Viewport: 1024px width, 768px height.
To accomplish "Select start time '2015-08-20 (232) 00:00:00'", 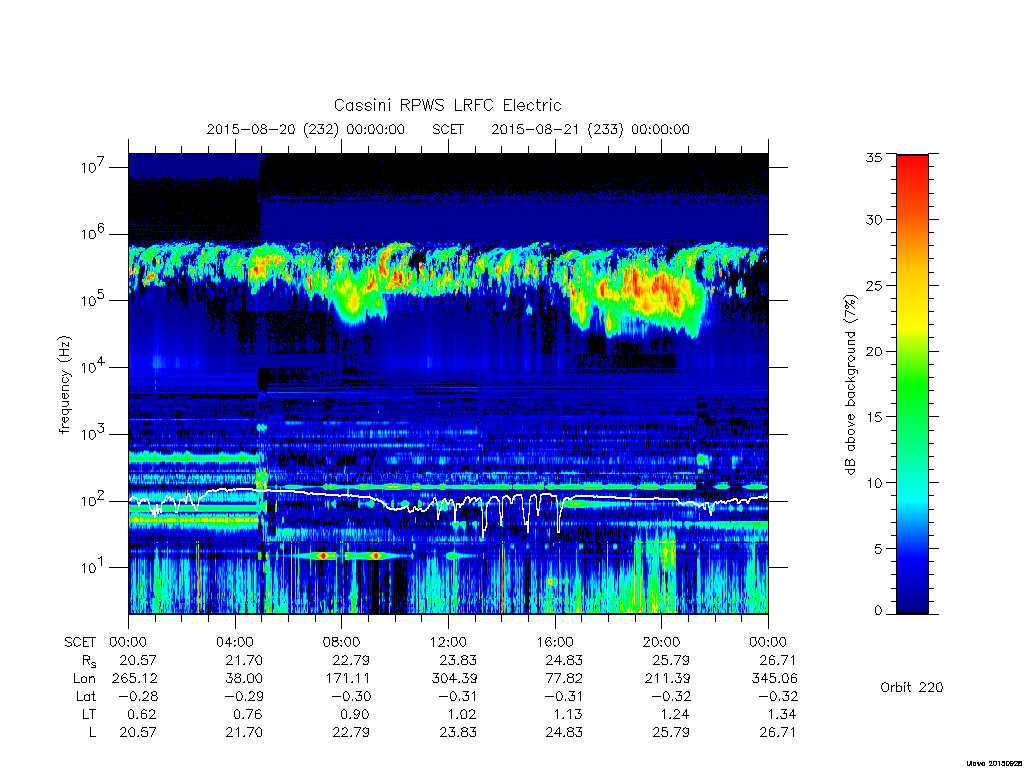I will point(306,129).
